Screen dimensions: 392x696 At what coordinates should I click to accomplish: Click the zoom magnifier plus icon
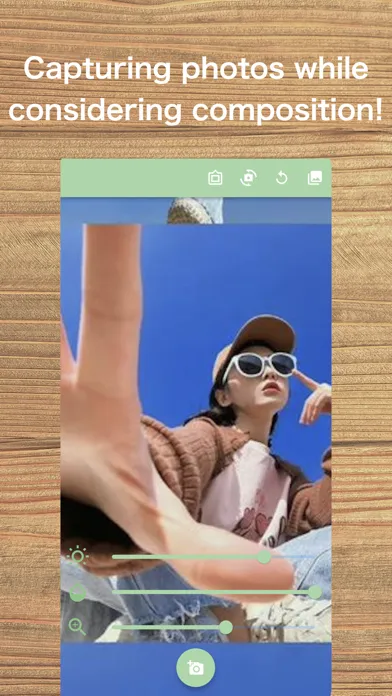[x=77, y=627]
